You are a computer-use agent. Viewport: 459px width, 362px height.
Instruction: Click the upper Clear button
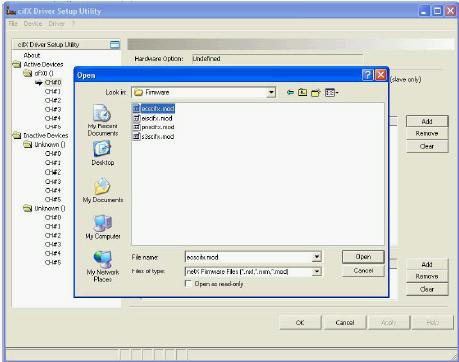click(427, 146)
